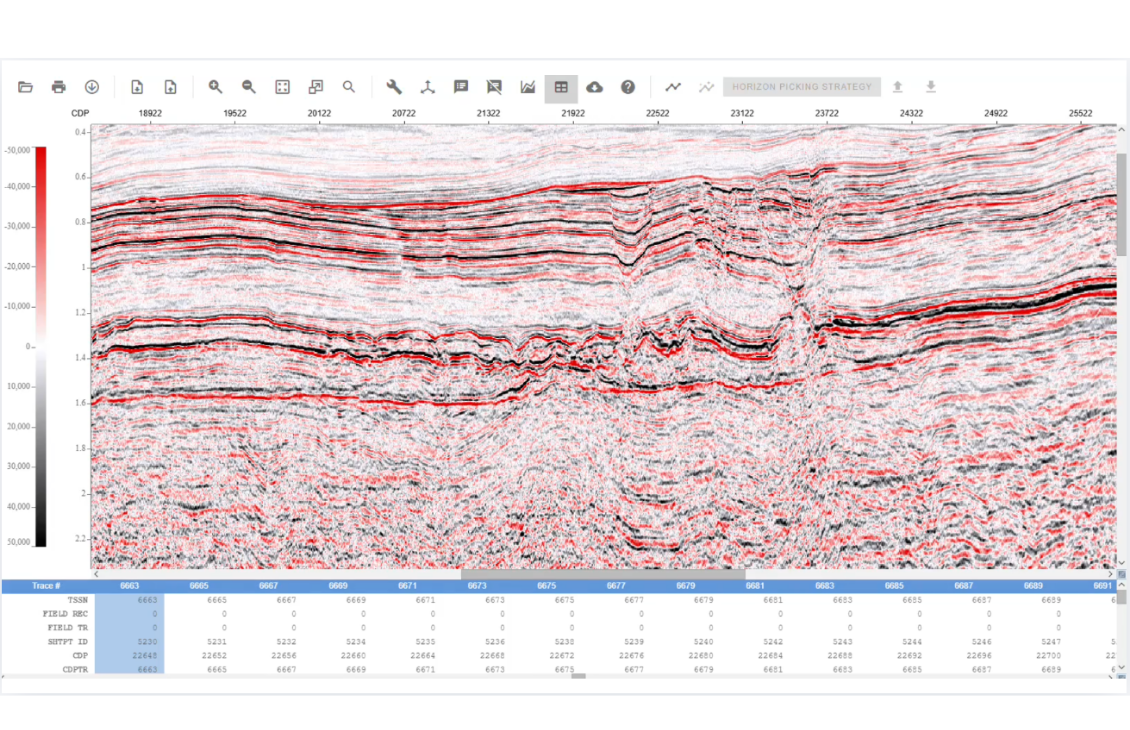Click the seismic vertical scrollbar thumb
The height and width of the screenshot is (730, 1130).
(x=1121, y=204)
